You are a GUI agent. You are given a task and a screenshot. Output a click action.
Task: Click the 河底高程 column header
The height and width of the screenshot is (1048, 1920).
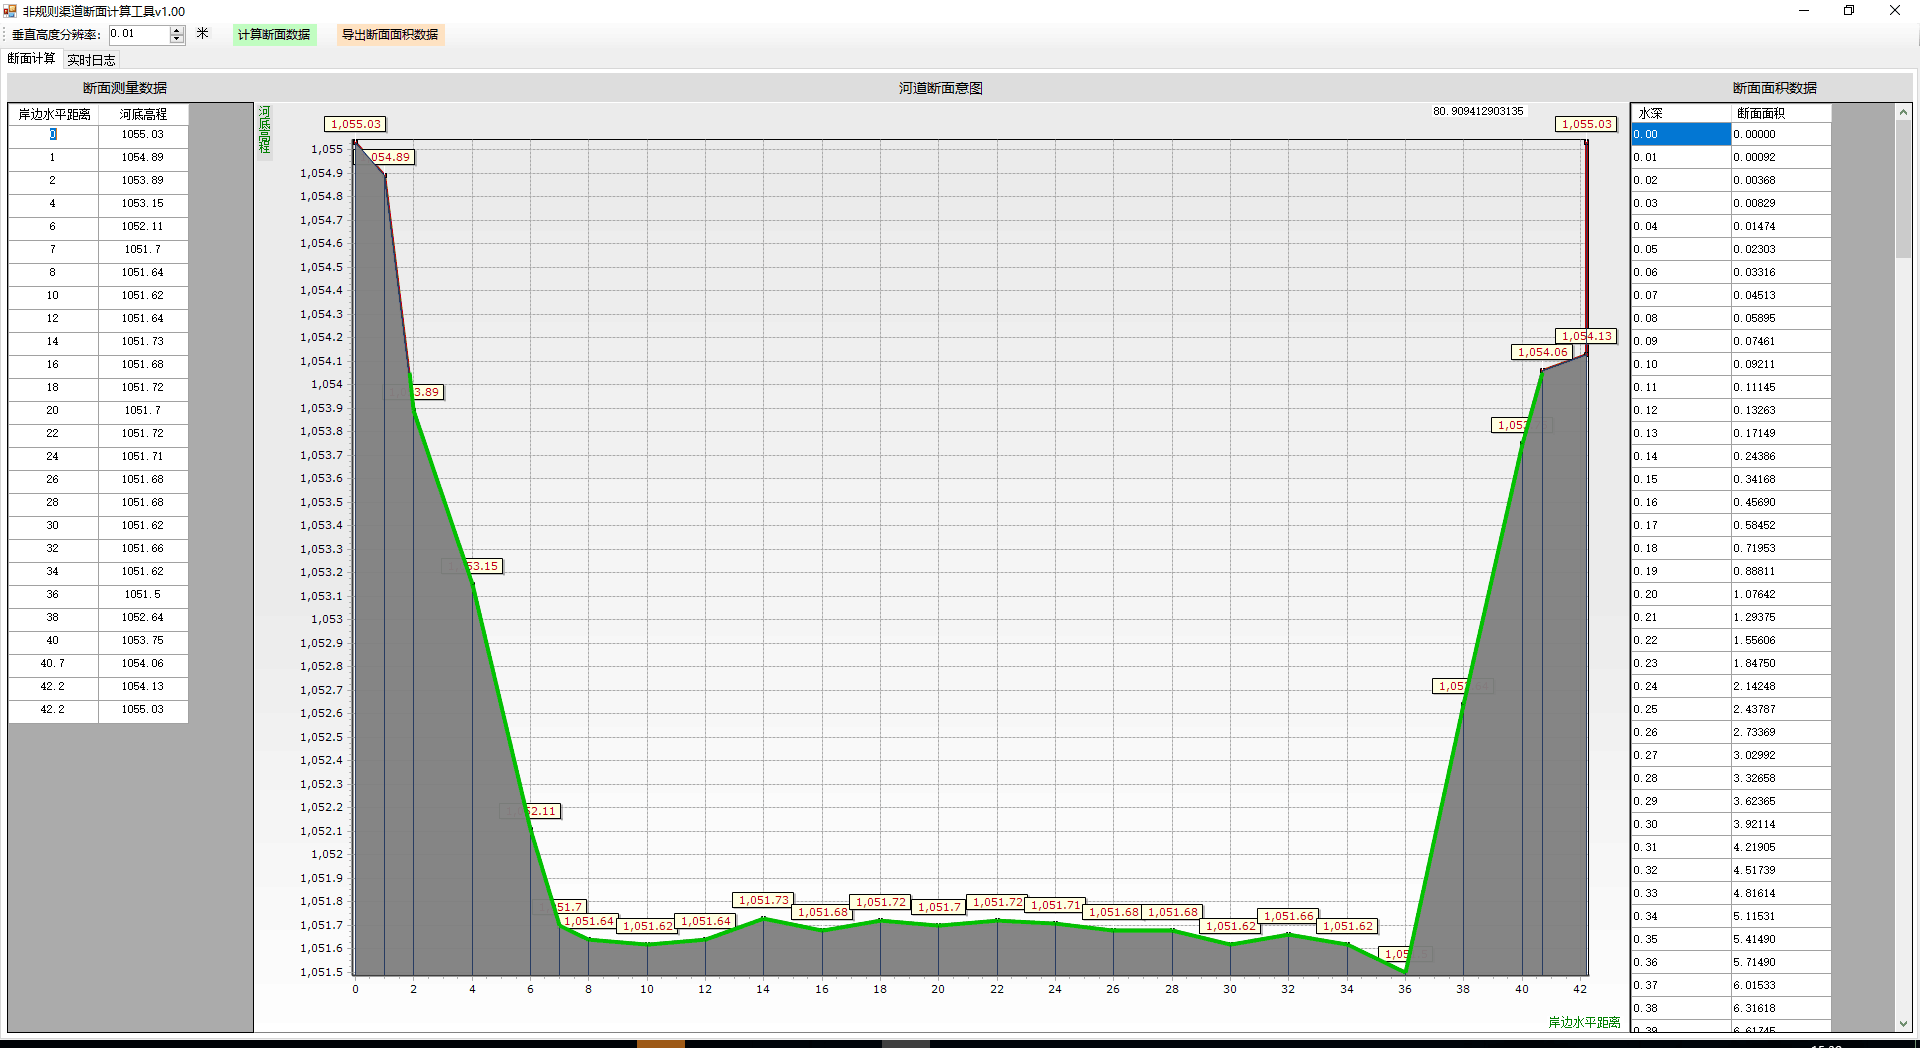pos(143,114)
